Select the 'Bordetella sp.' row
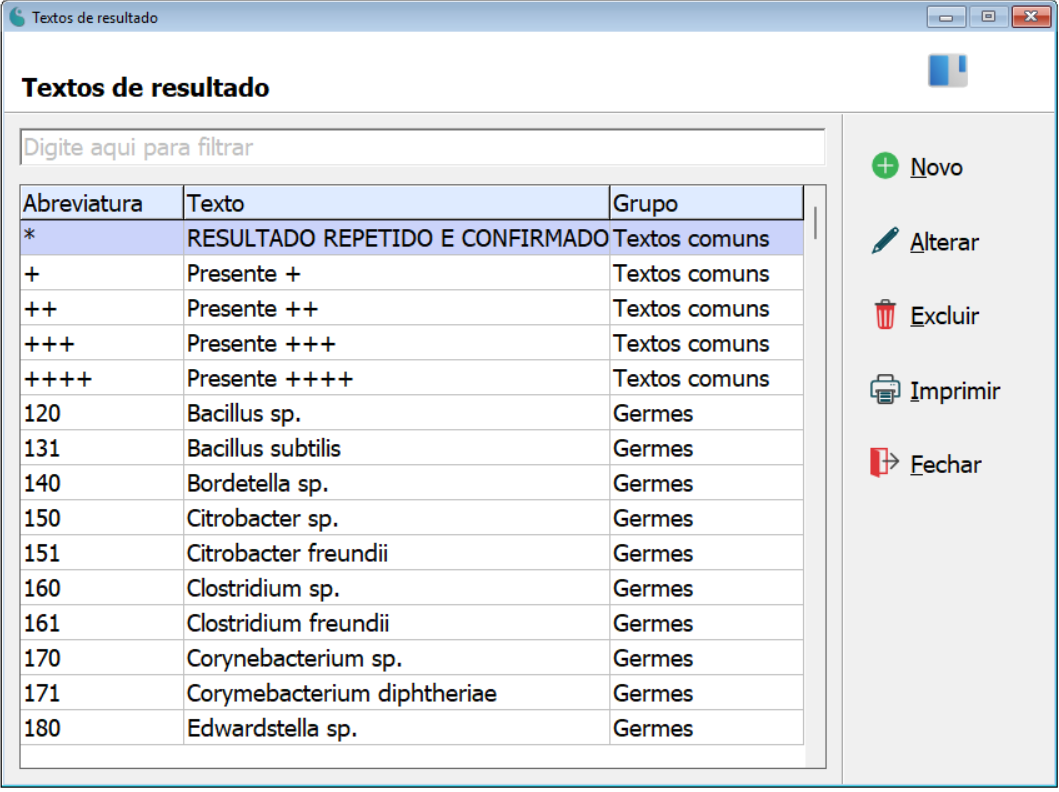 pyautogui.click(x=412, y=483)
